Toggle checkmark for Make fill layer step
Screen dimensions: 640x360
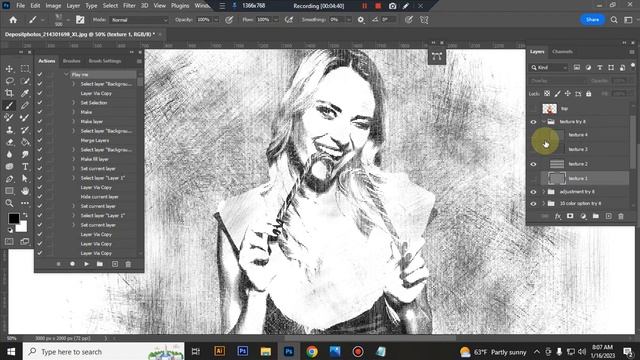(x=40, y=159)
